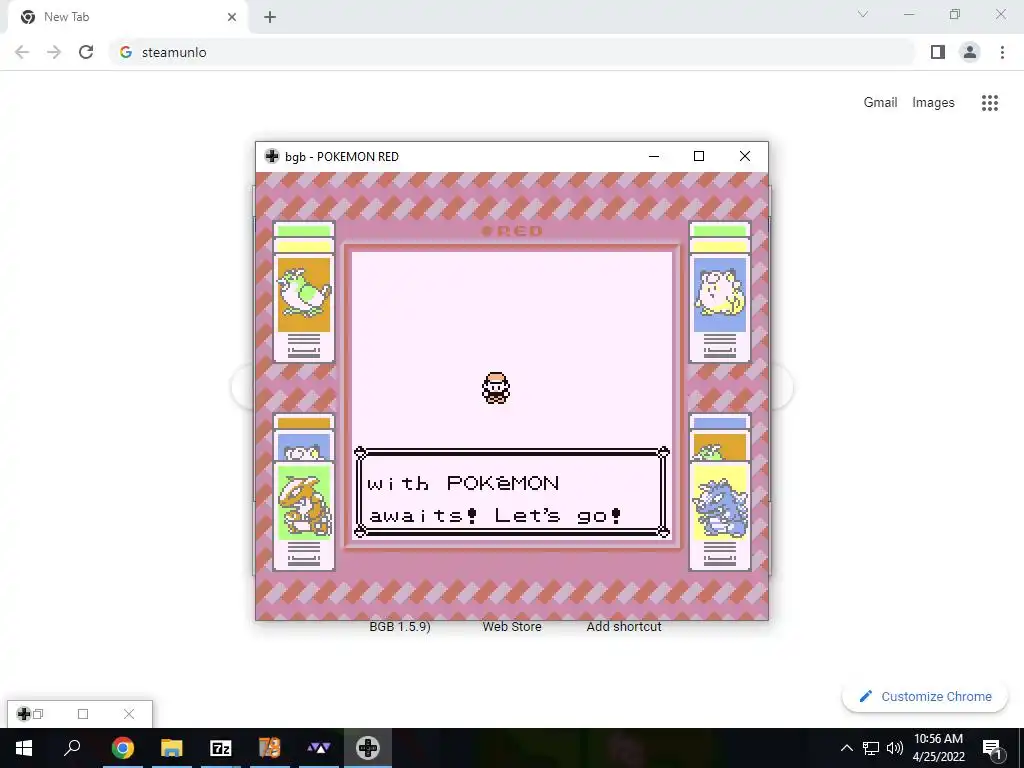Close the bgb POKEMON RED window
Screen dimensions: 1024x768
point(744,156)
